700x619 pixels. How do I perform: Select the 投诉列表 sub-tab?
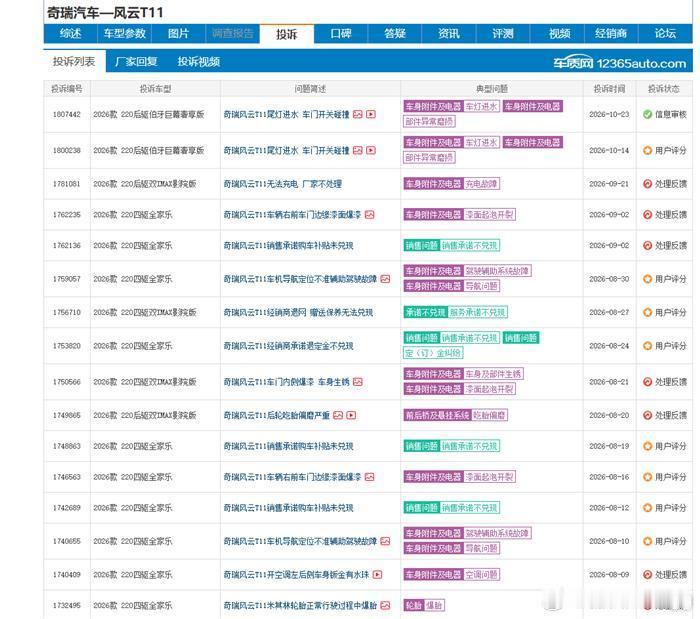pos(74,61)
